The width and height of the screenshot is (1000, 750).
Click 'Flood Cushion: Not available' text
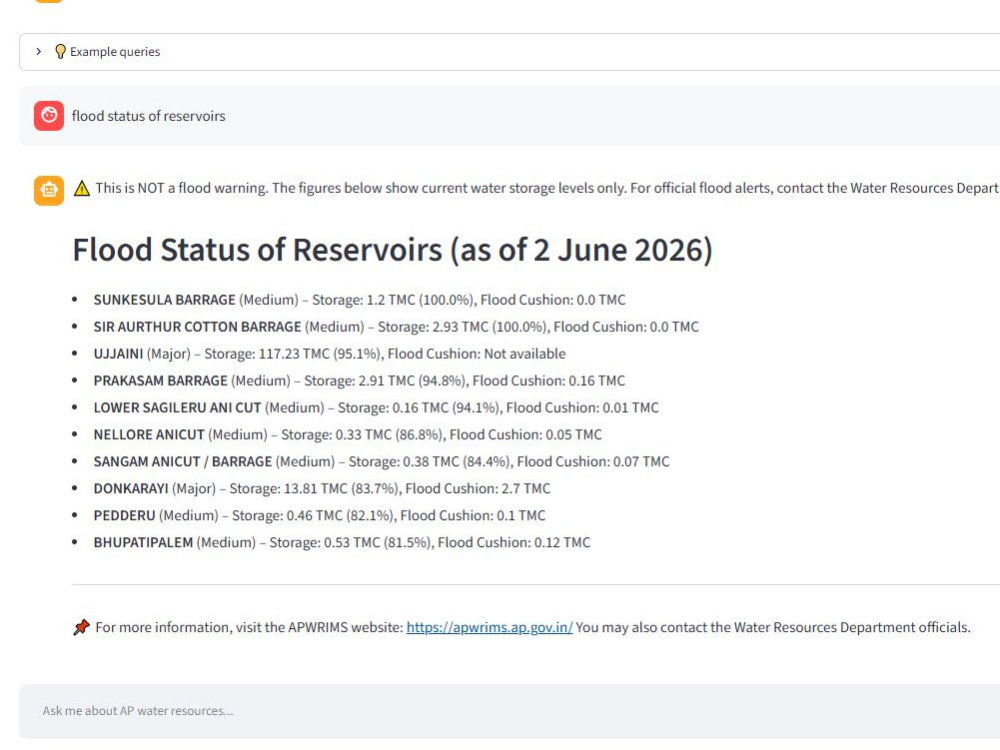(x=476, y=354)
